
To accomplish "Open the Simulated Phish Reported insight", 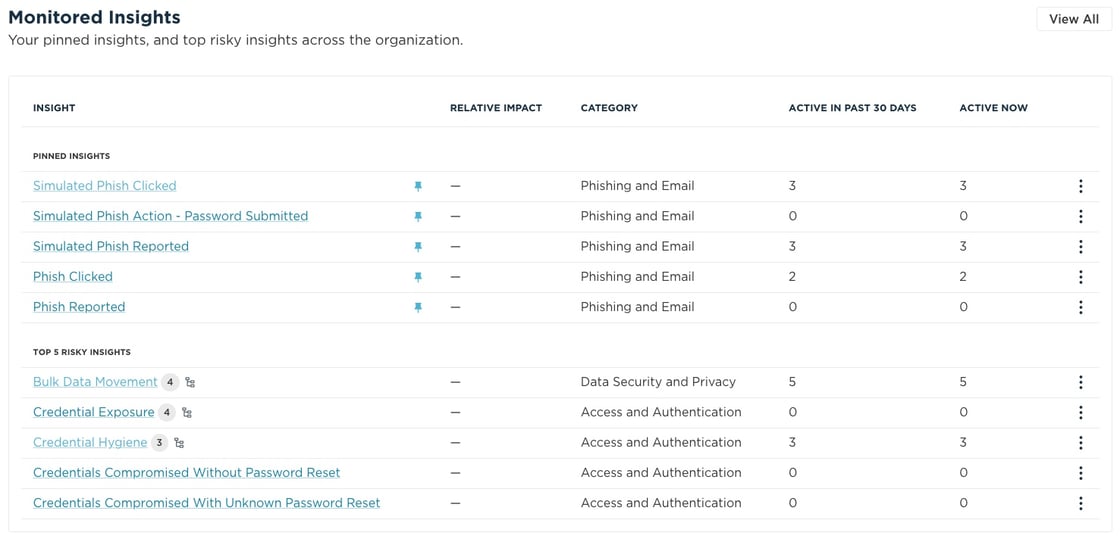I will coord(110,246).
